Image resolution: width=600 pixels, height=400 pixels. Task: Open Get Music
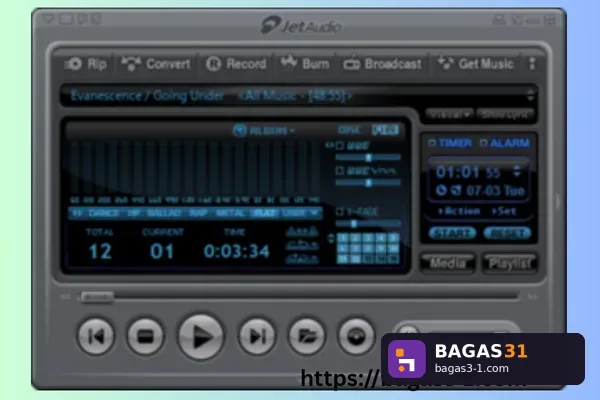coord(476,64)
